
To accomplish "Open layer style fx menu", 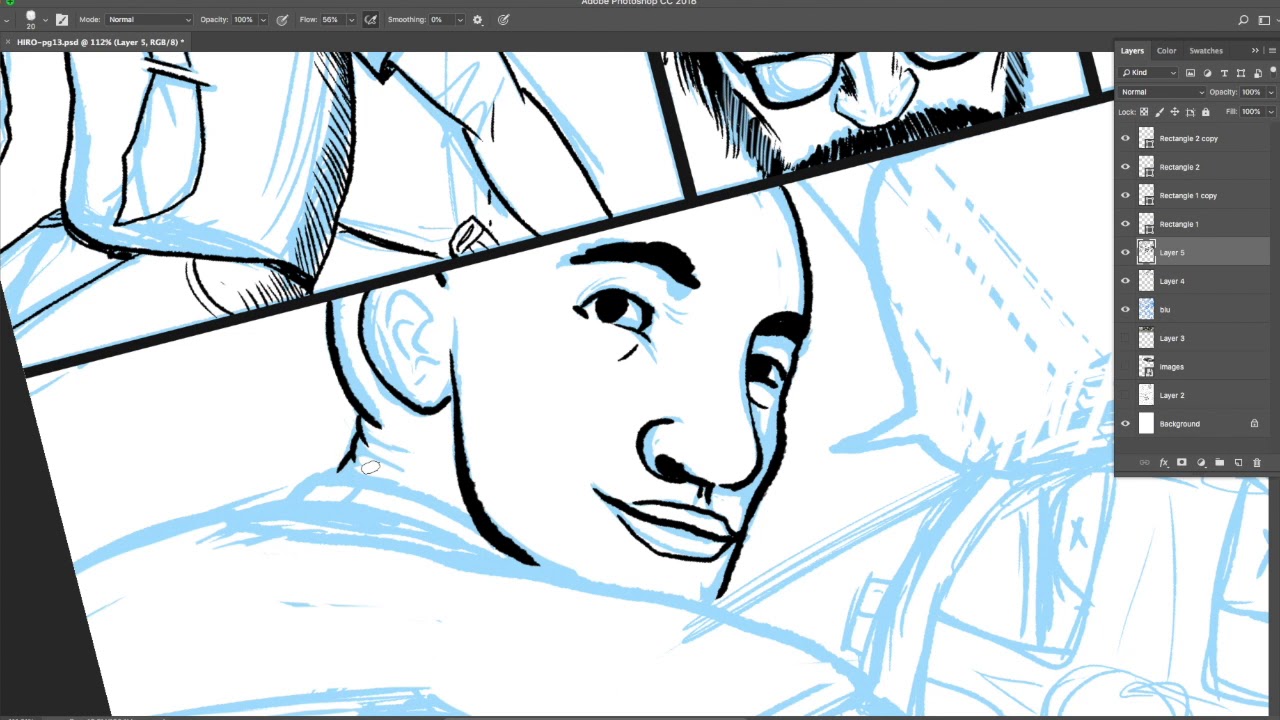I will [x=1163, y=462].
